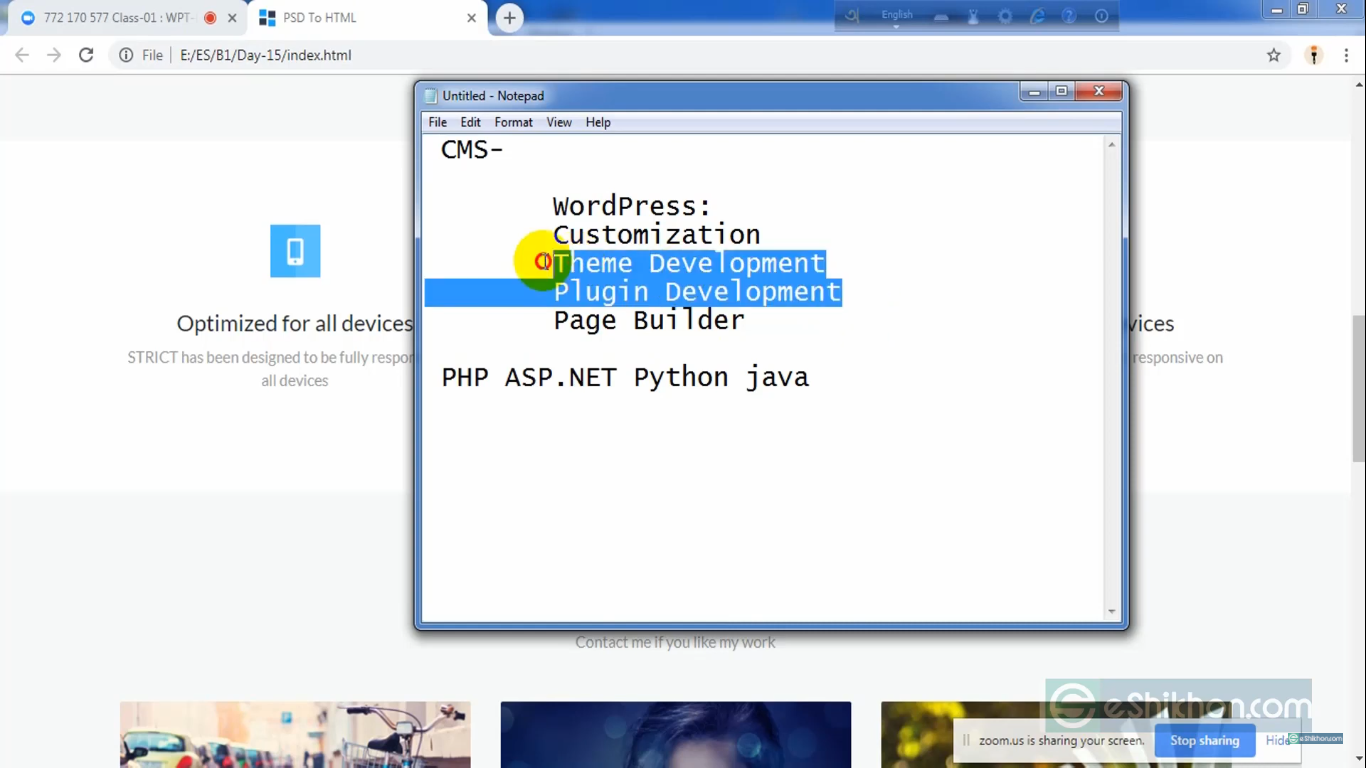The image size is (1366, 768).
Task: Click Hide on the zoom sharing bar
Action: (x=1278, y=740)
